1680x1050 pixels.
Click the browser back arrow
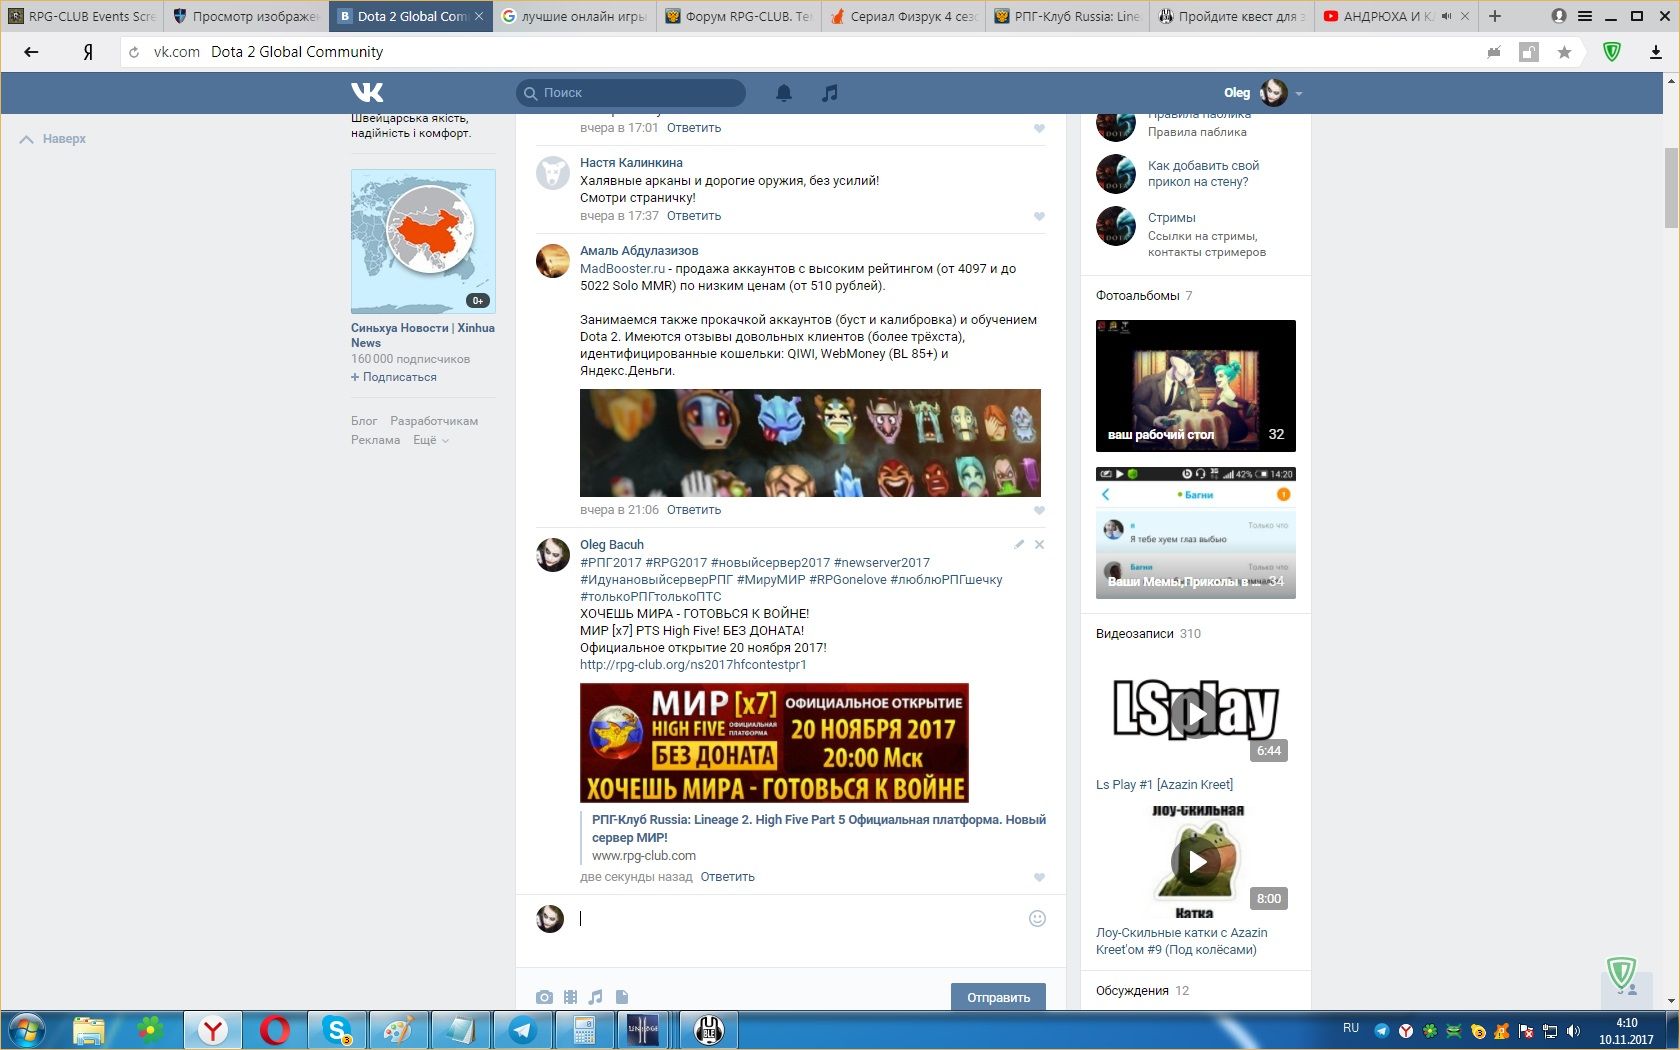[31, 52]
